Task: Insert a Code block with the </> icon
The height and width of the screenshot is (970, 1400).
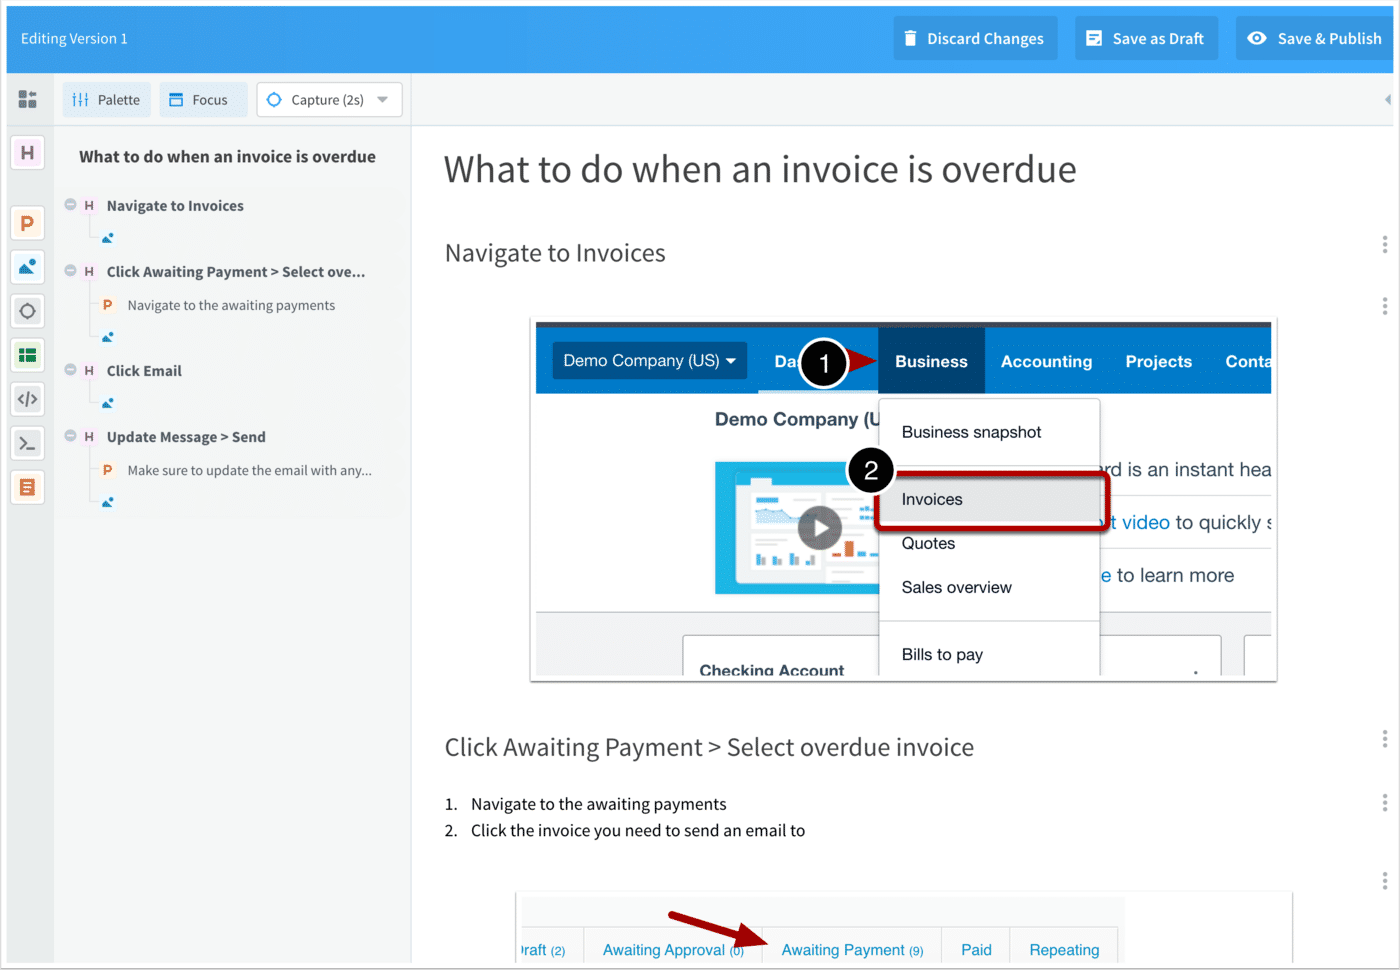Action: (x=27, y=398)
